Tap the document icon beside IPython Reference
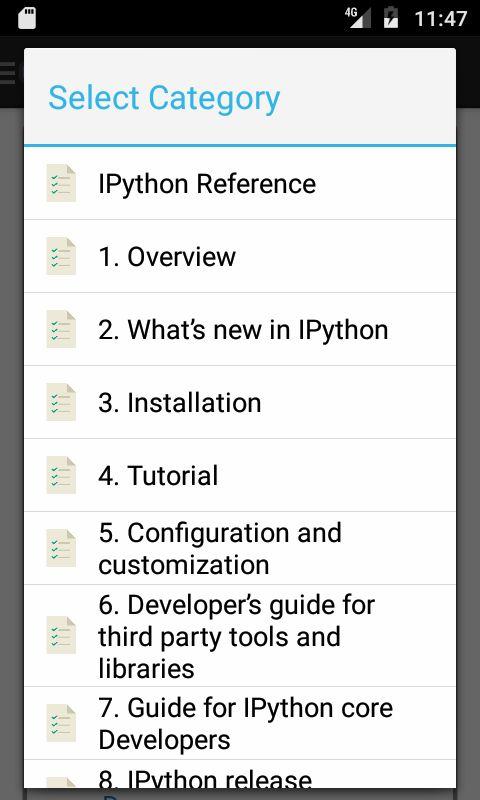This screenshot has height=800, width=480. (61, 183)
